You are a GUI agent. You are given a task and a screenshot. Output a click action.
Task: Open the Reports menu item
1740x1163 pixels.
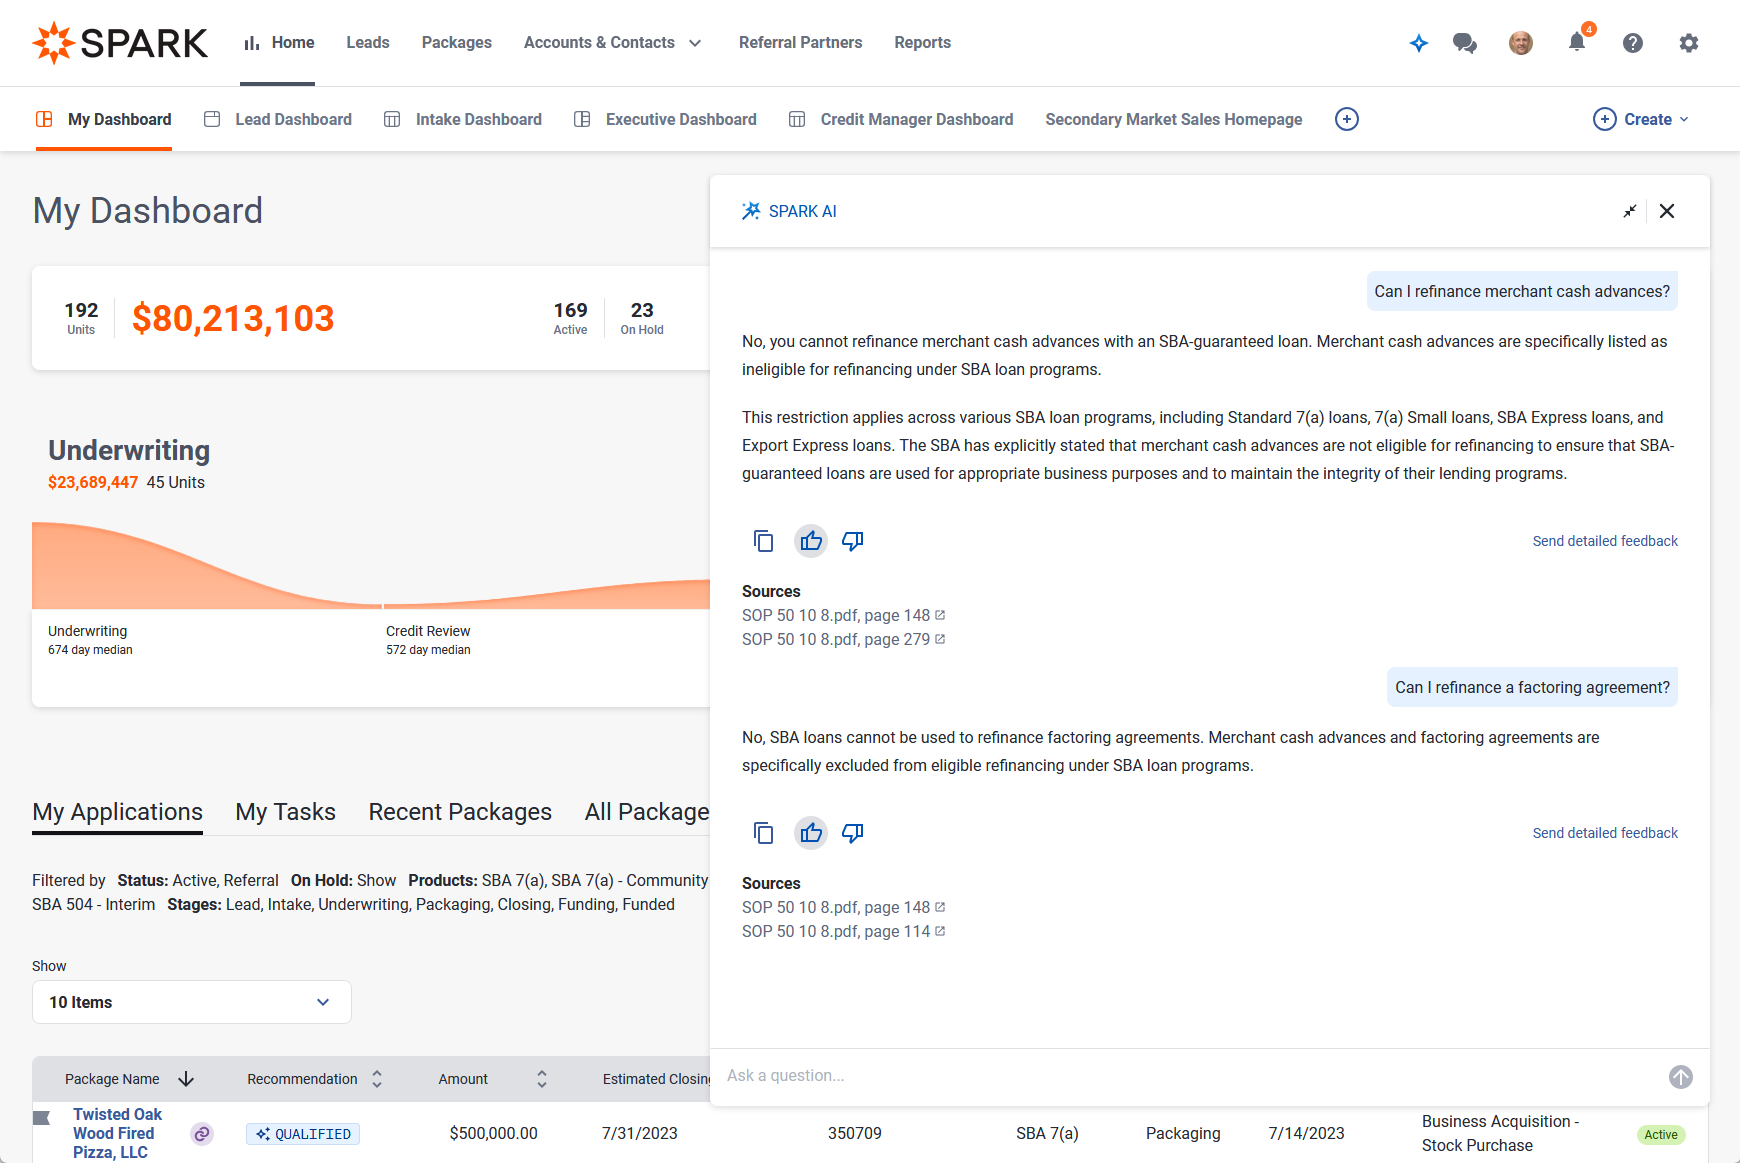coord(922,43)
